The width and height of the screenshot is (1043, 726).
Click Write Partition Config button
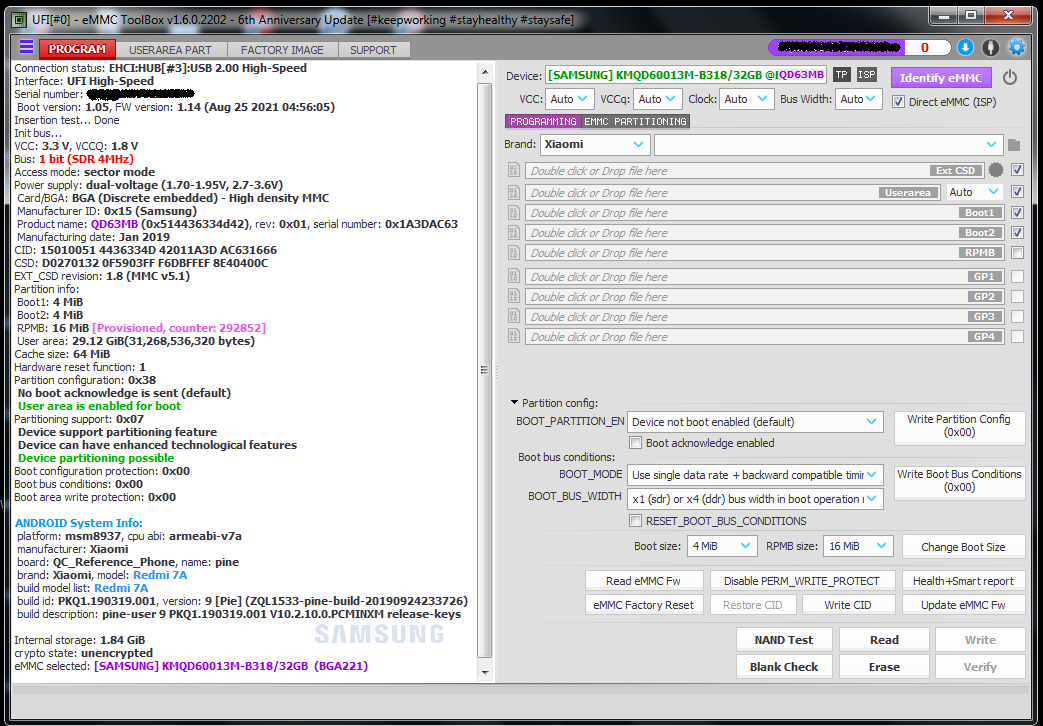click(959, 426)
